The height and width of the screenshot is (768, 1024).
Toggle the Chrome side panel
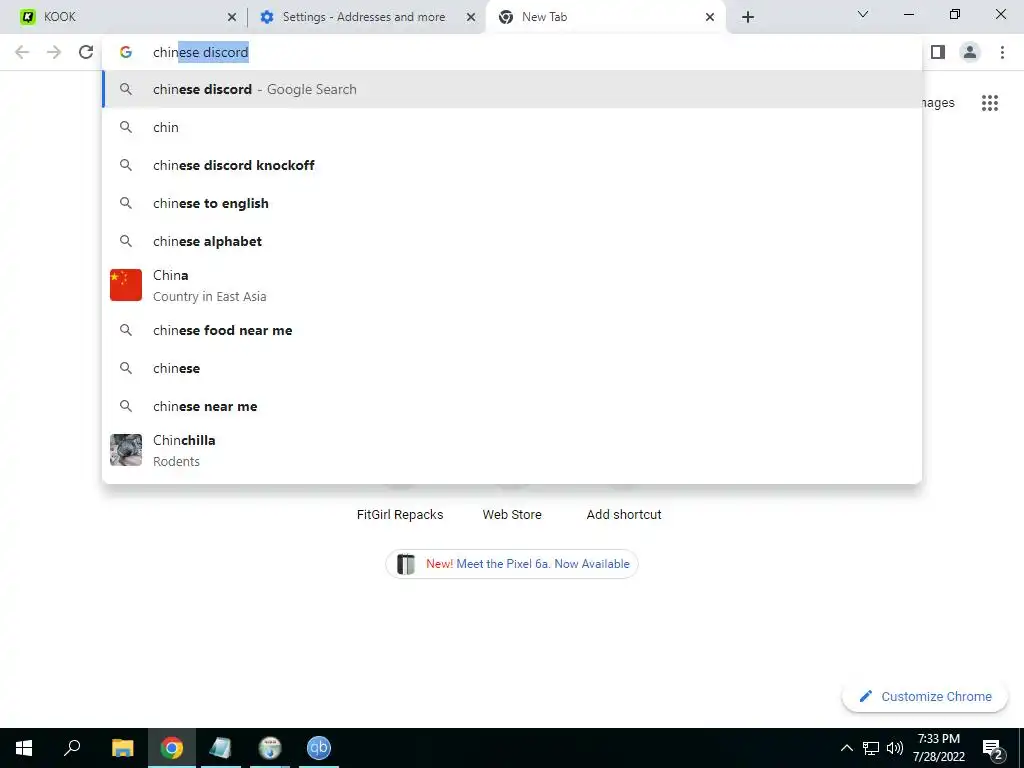938,52
